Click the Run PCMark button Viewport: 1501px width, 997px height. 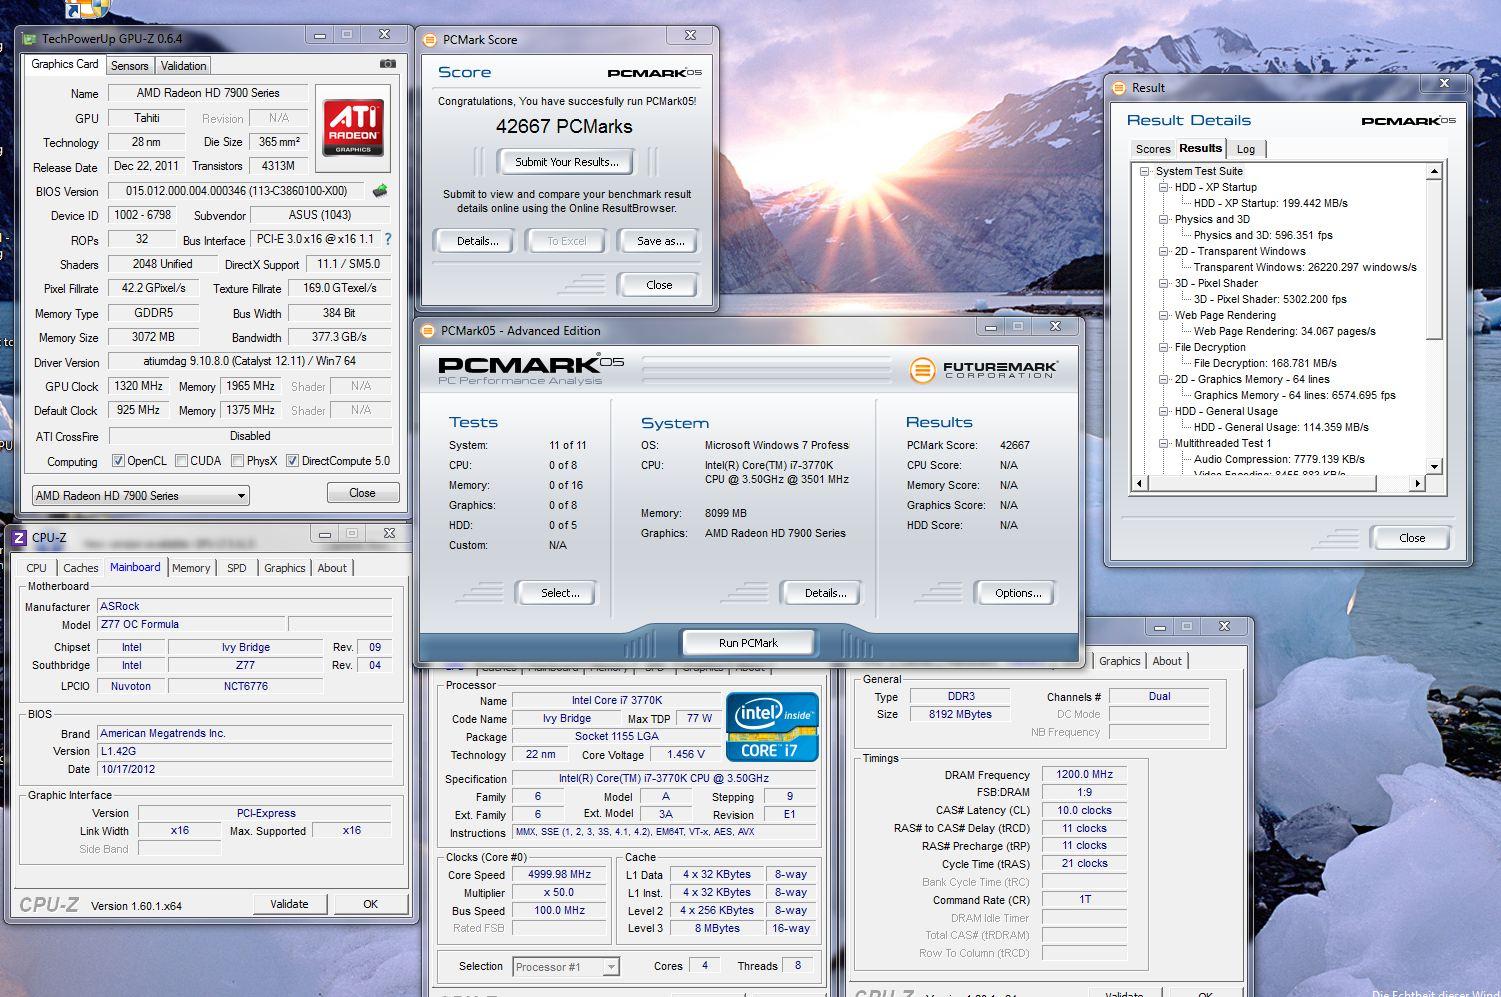click(748, 643)
